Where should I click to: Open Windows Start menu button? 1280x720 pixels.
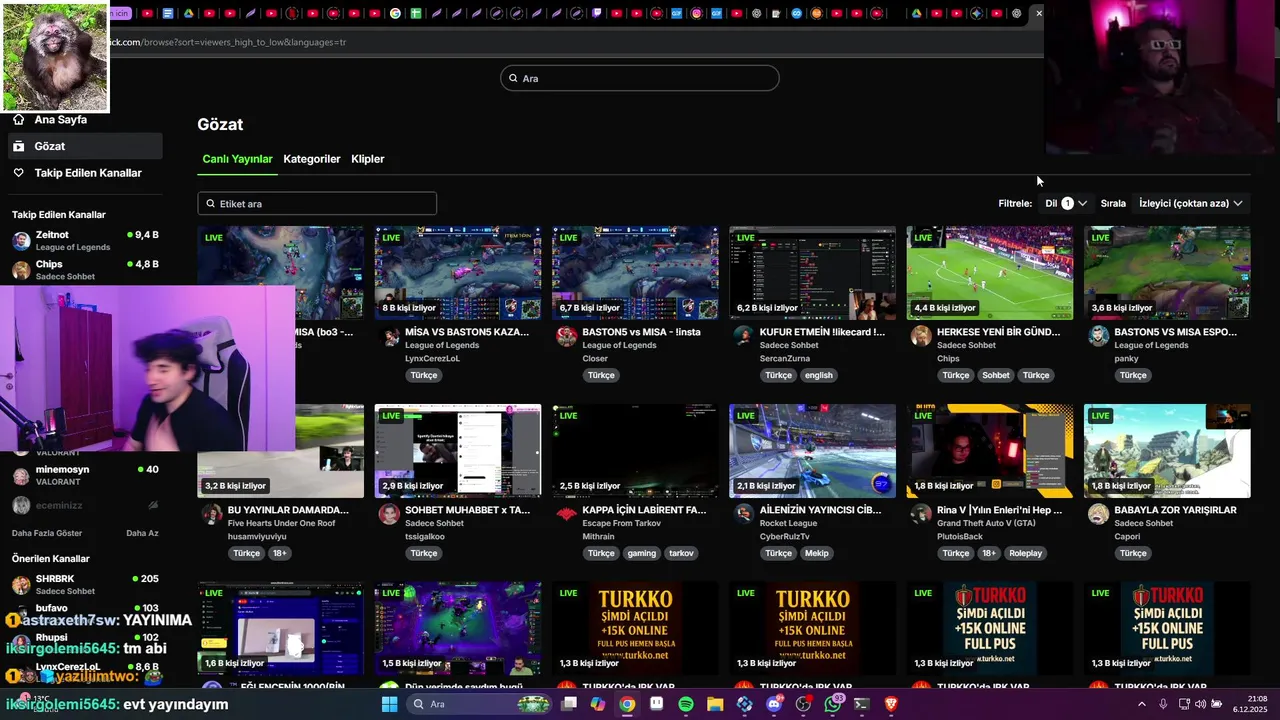pos(389,704)
